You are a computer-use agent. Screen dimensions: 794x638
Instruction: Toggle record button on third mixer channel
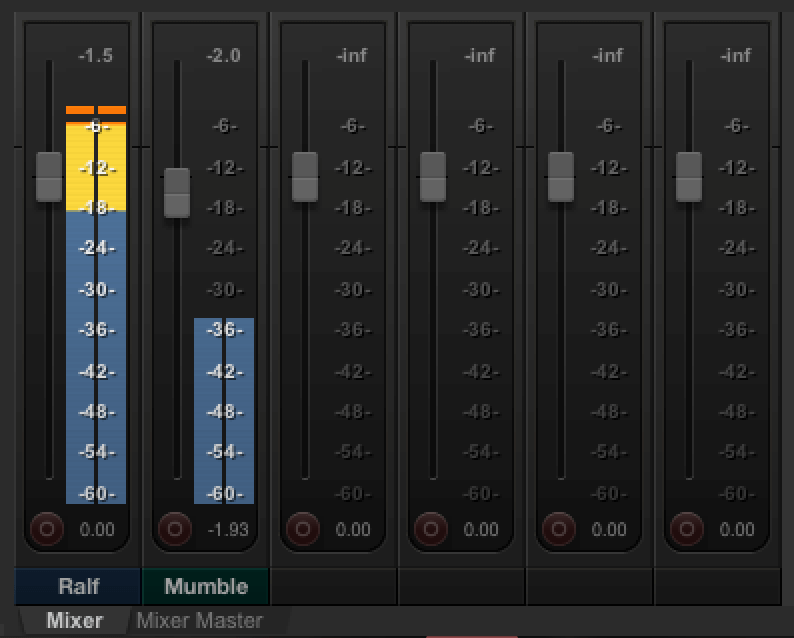pyautogui.click(x=302, y=528)
